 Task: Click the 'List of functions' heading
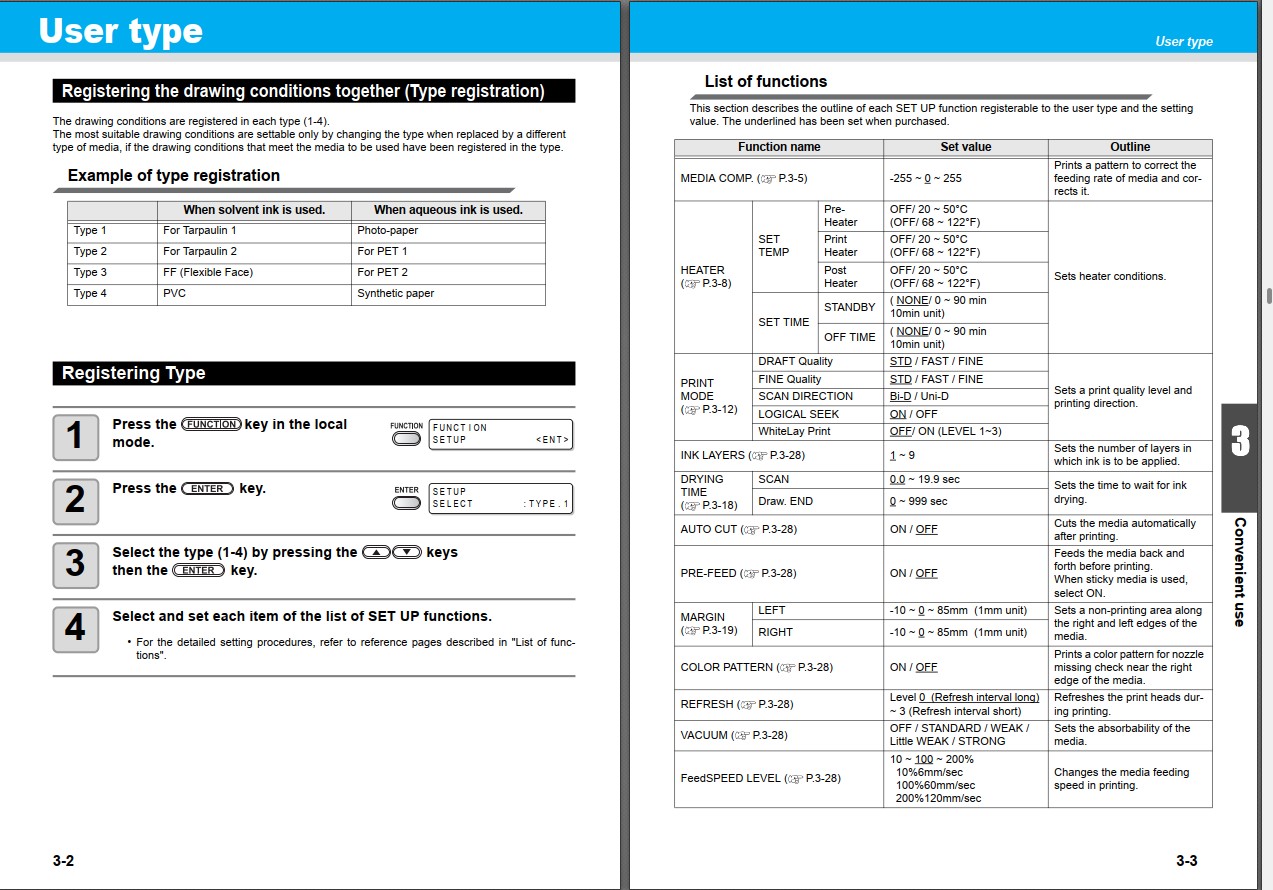[x=766, y=82]
